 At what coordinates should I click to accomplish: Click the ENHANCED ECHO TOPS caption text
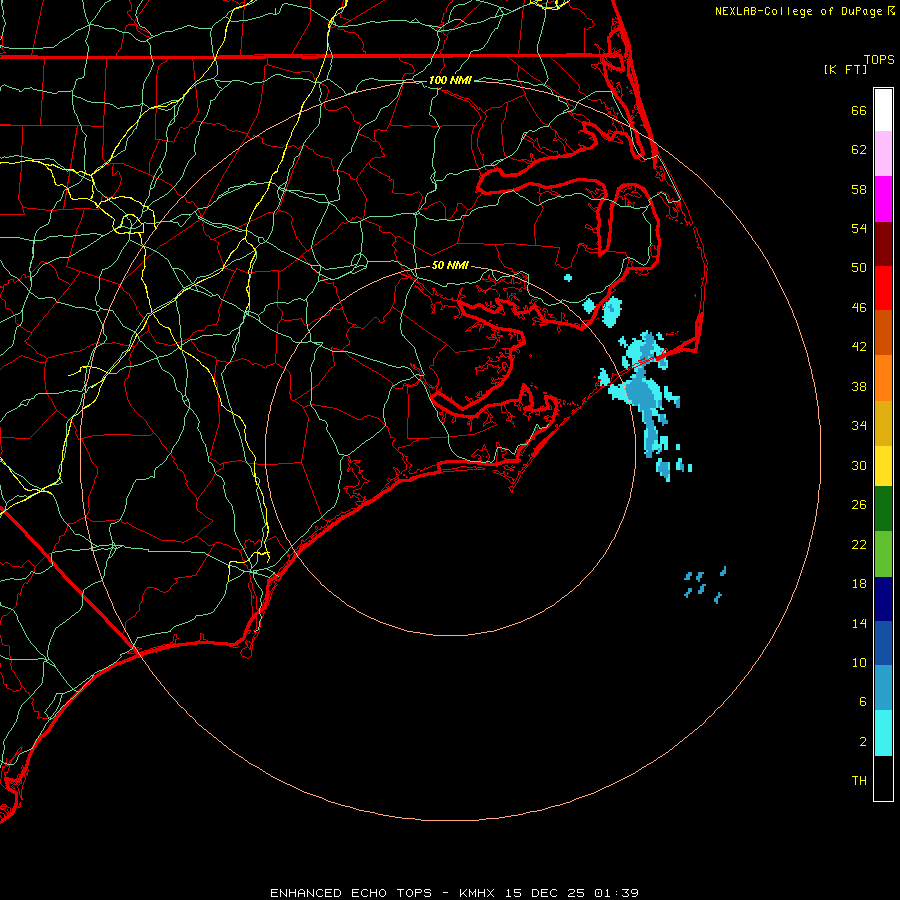tap(351, 893)
